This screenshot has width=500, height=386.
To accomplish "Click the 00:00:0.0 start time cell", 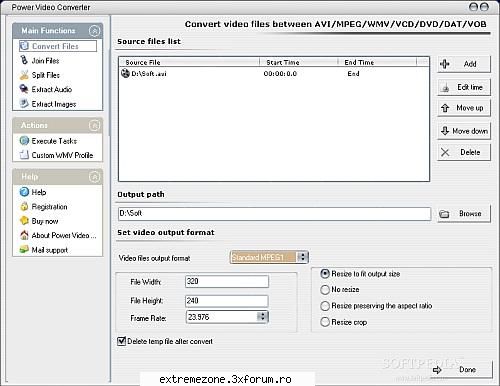I will pos(280,74).
